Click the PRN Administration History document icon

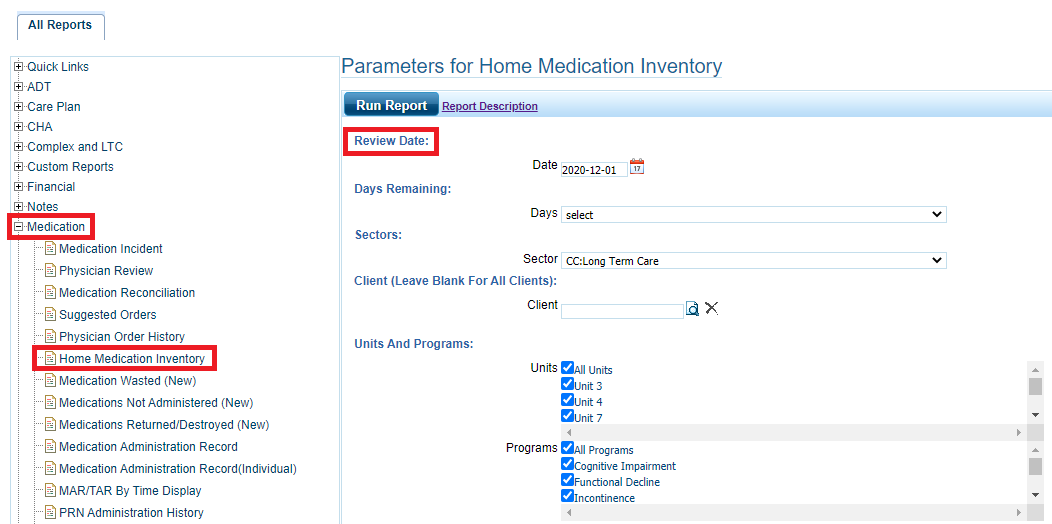pos(50,513)
